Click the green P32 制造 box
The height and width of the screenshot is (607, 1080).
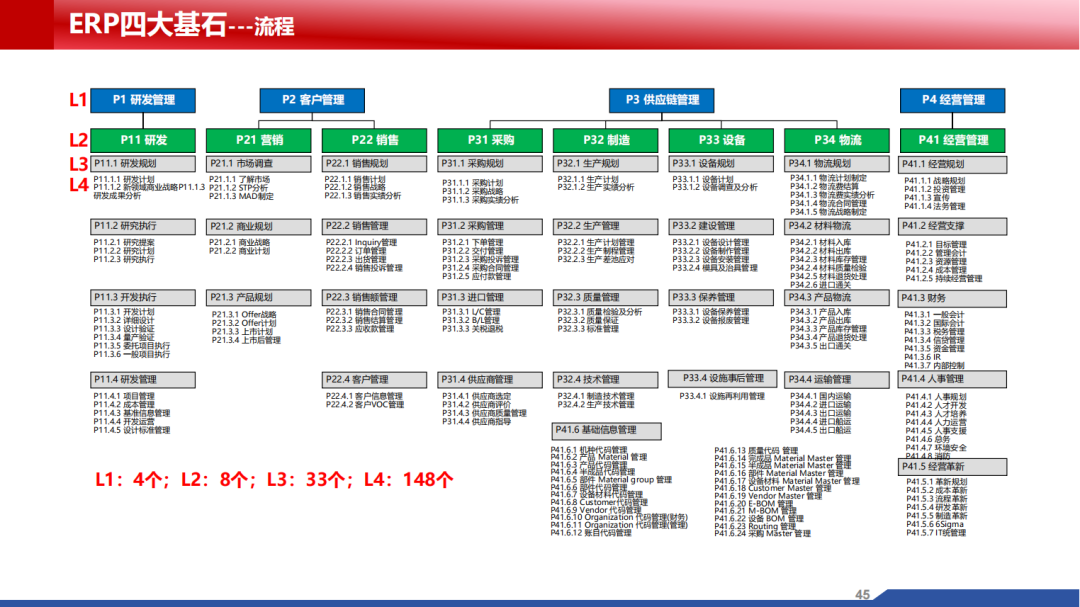pos(606,140)
